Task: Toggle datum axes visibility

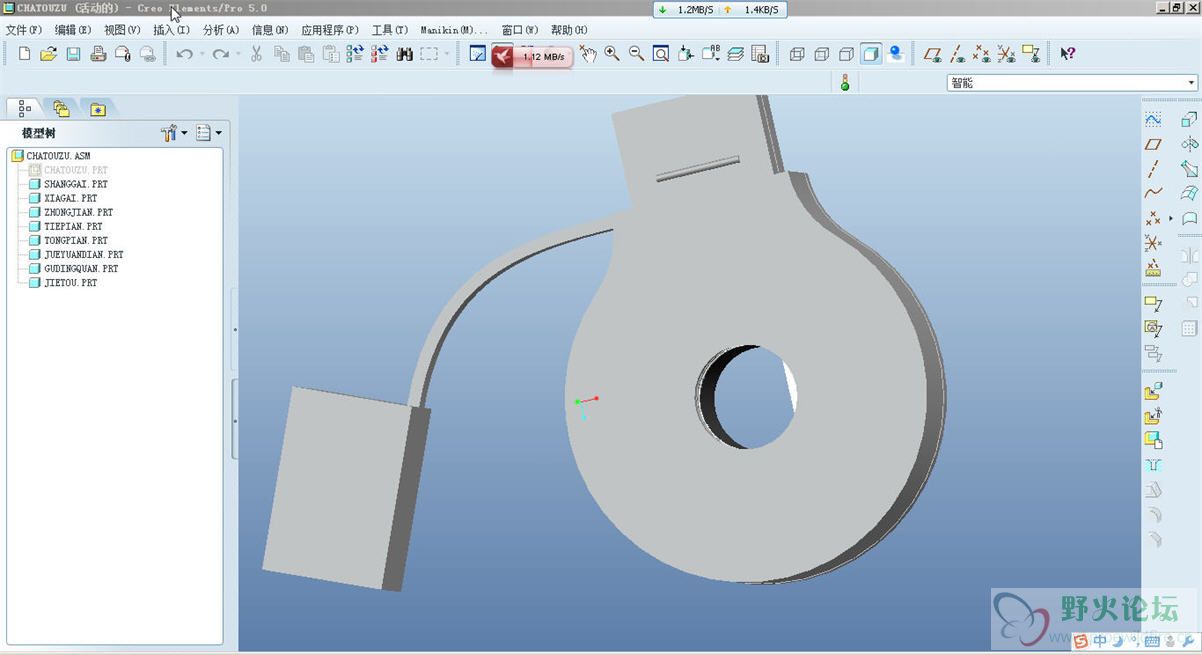Action: point(958,54)
